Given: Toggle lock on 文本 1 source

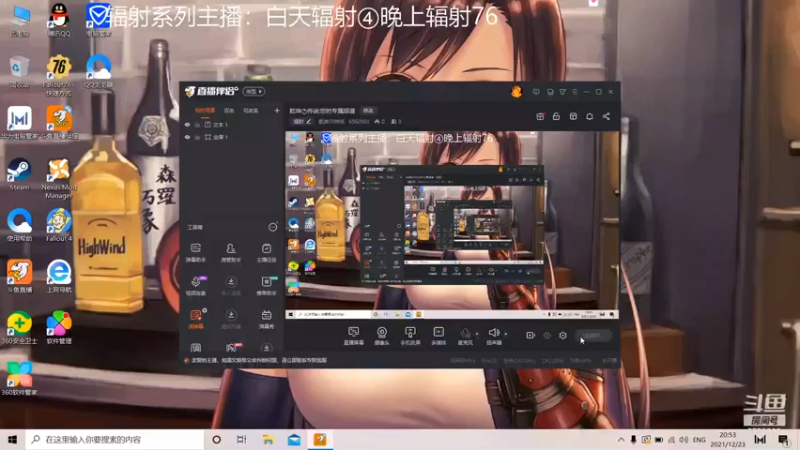Looking at the screenshot, I should tap(197, 124).
